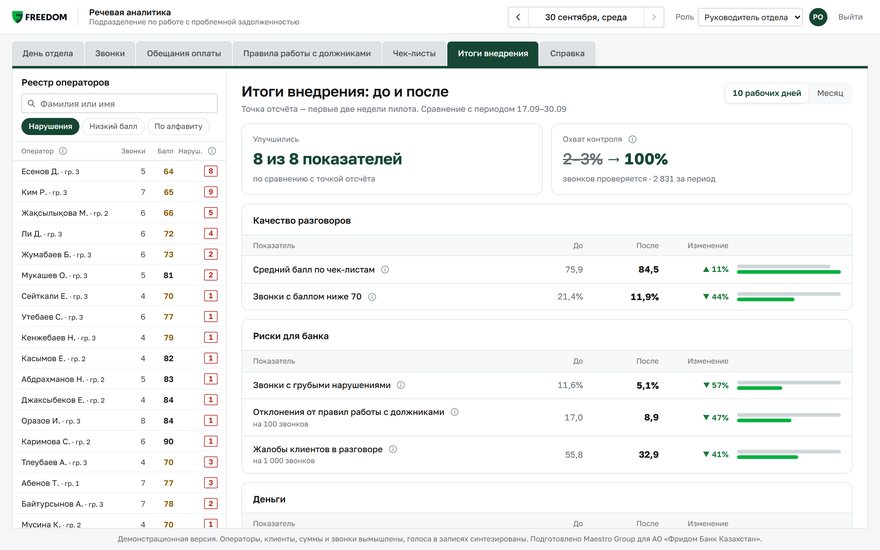Switch to Чек-листы tab
Image resolution: width=880 pixels, height=550 pixels.
[x=414, y=54]
